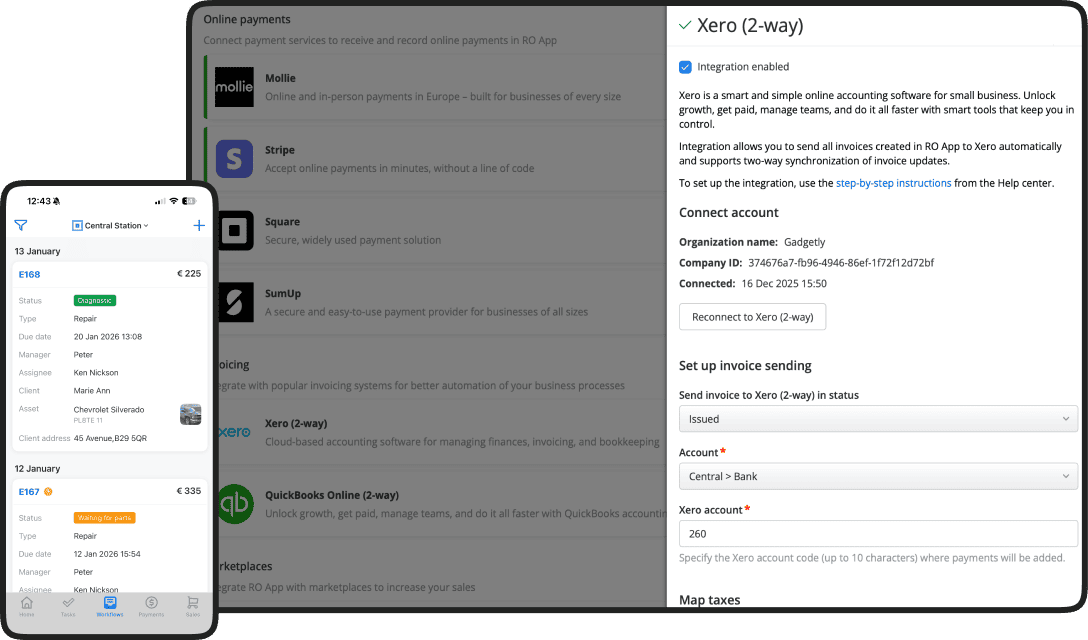
Task: Collapse the Xero (2-way) panel chevron
Action: [x=685, y=25]
